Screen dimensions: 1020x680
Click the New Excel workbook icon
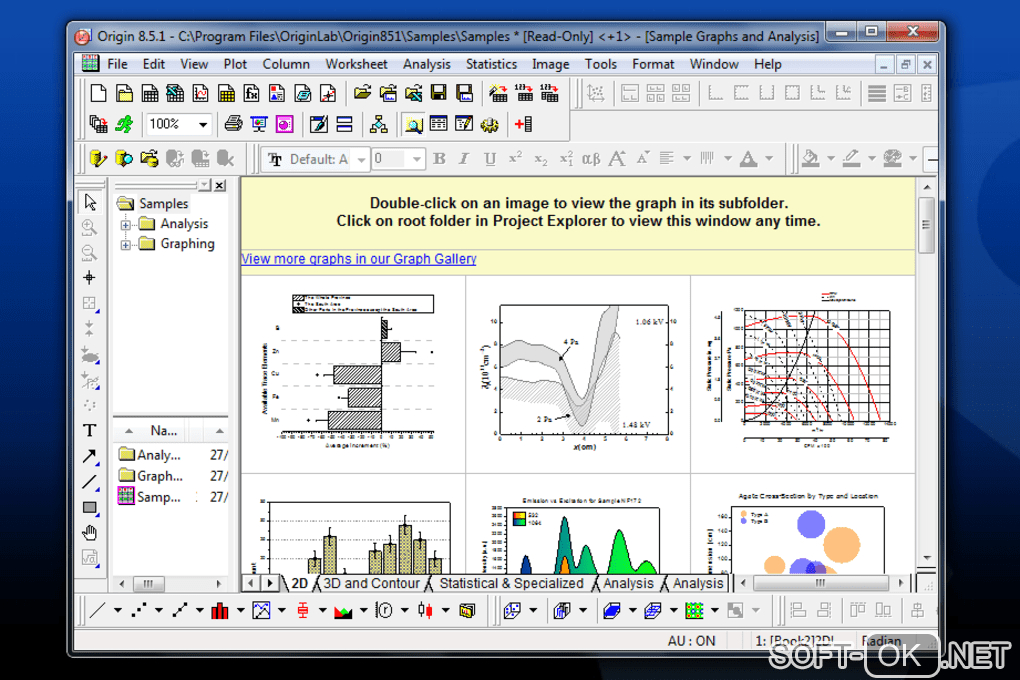(x=175, y=93)
